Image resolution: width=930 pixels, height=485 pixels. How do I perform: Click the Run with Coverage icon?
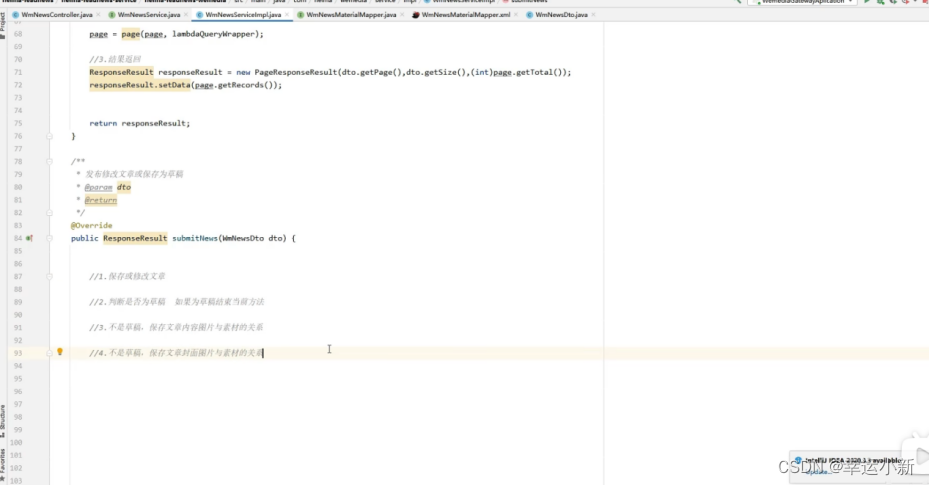(x=893, y=2)
